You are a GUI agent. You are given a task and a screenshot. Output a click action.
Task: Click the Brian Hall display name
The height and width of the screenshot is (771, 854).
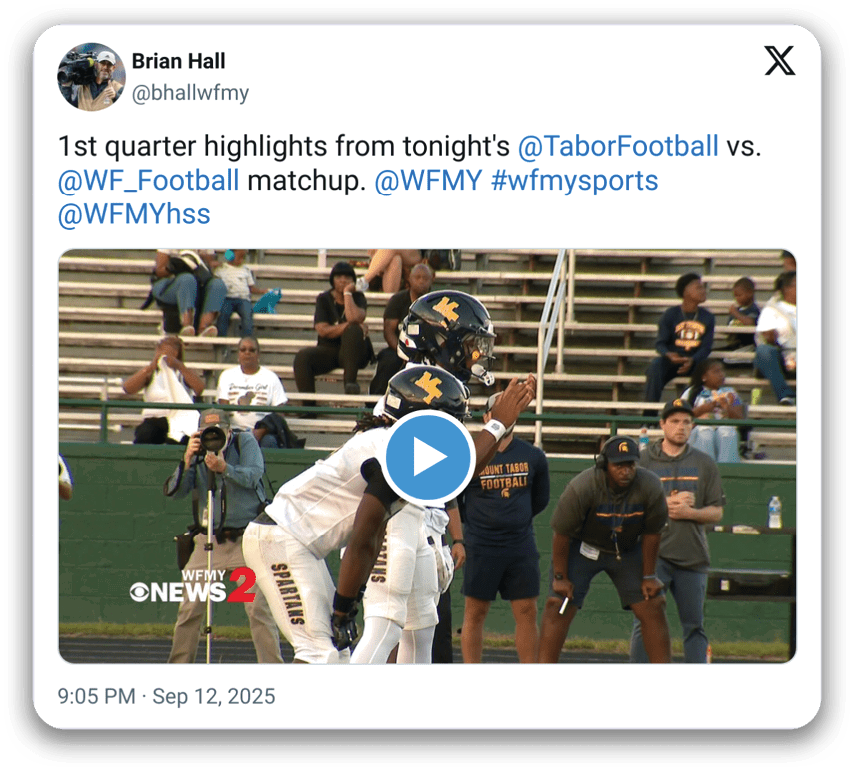point(178,61)
